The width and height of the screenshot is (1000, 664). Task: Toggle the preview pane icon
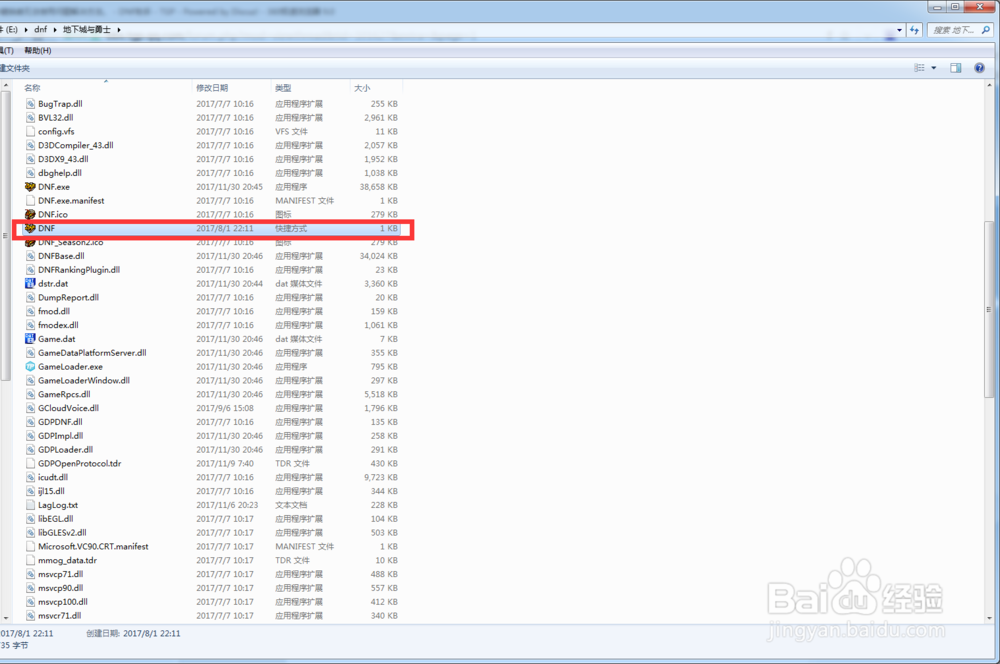point(955,68)
